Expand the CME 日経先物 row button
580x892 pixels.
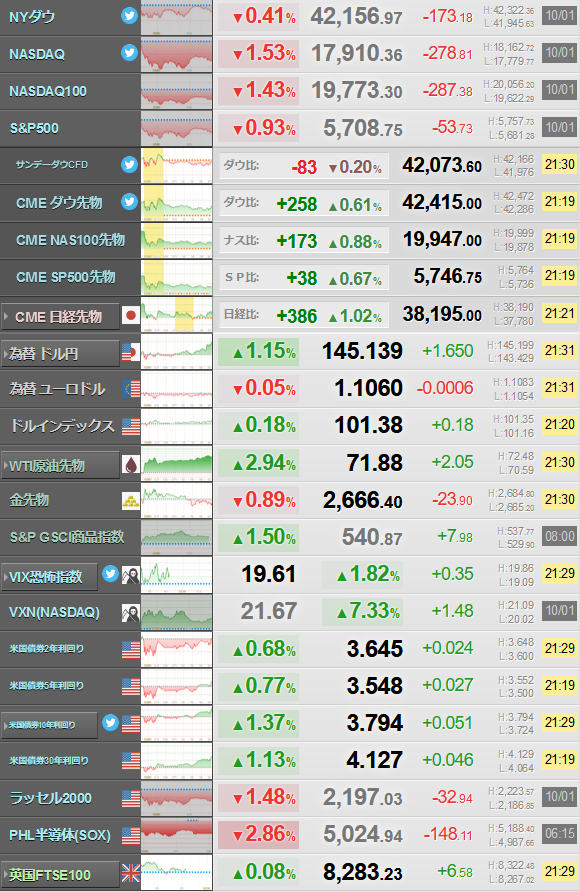(x=60, y=317)
